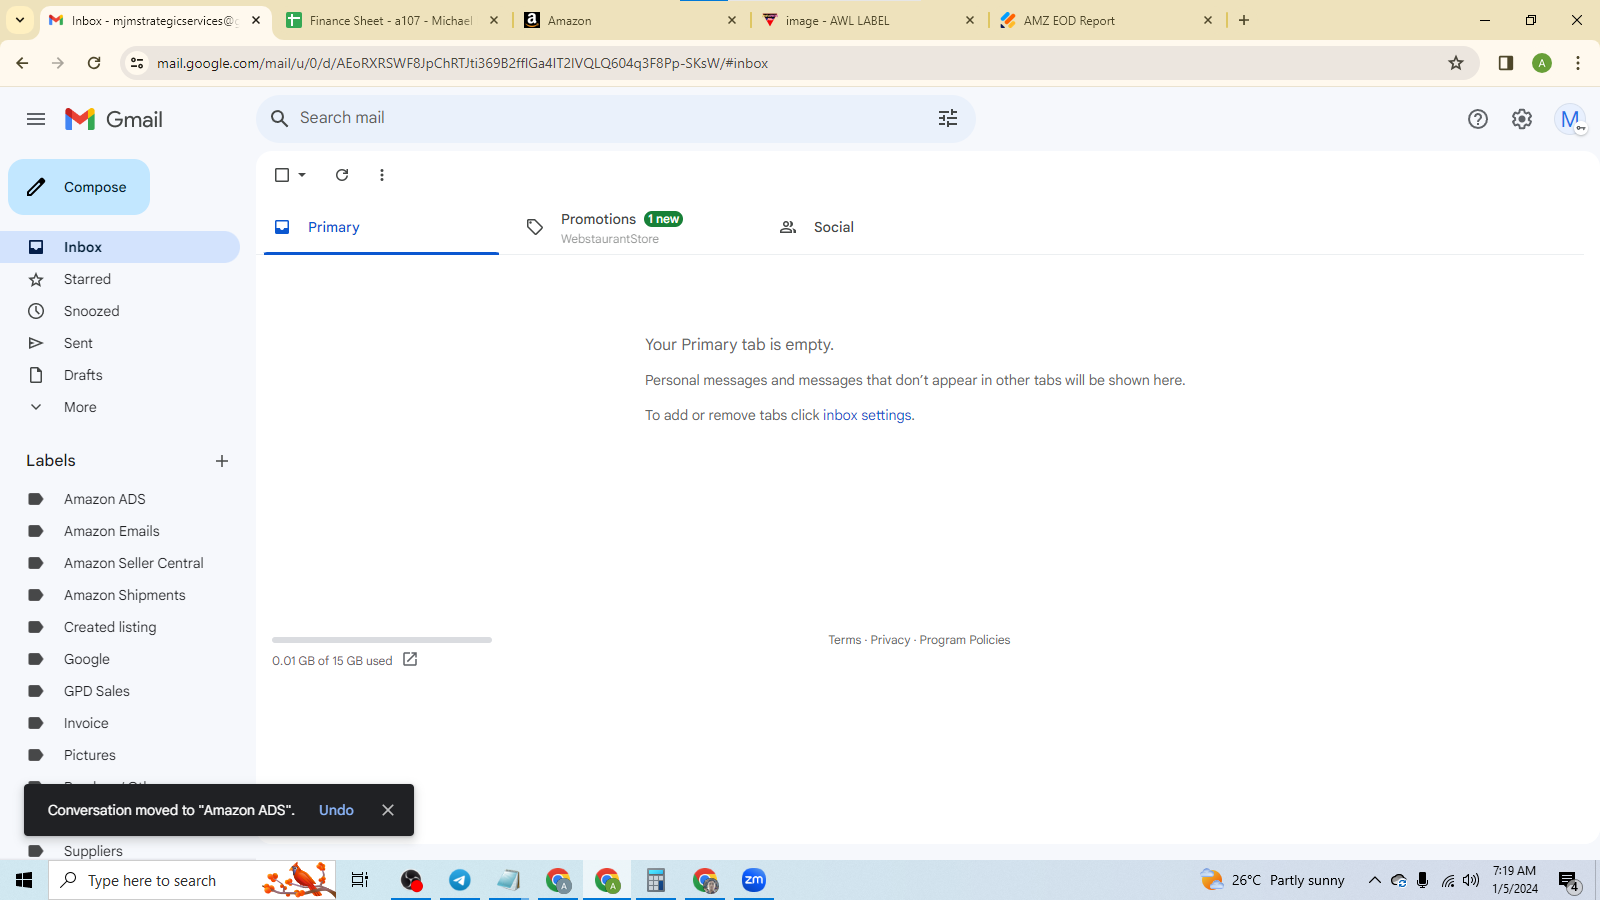Open Task View on taskbar
Image resolution: width=1600 pixels, height=900 pixels.
[360, 880]
